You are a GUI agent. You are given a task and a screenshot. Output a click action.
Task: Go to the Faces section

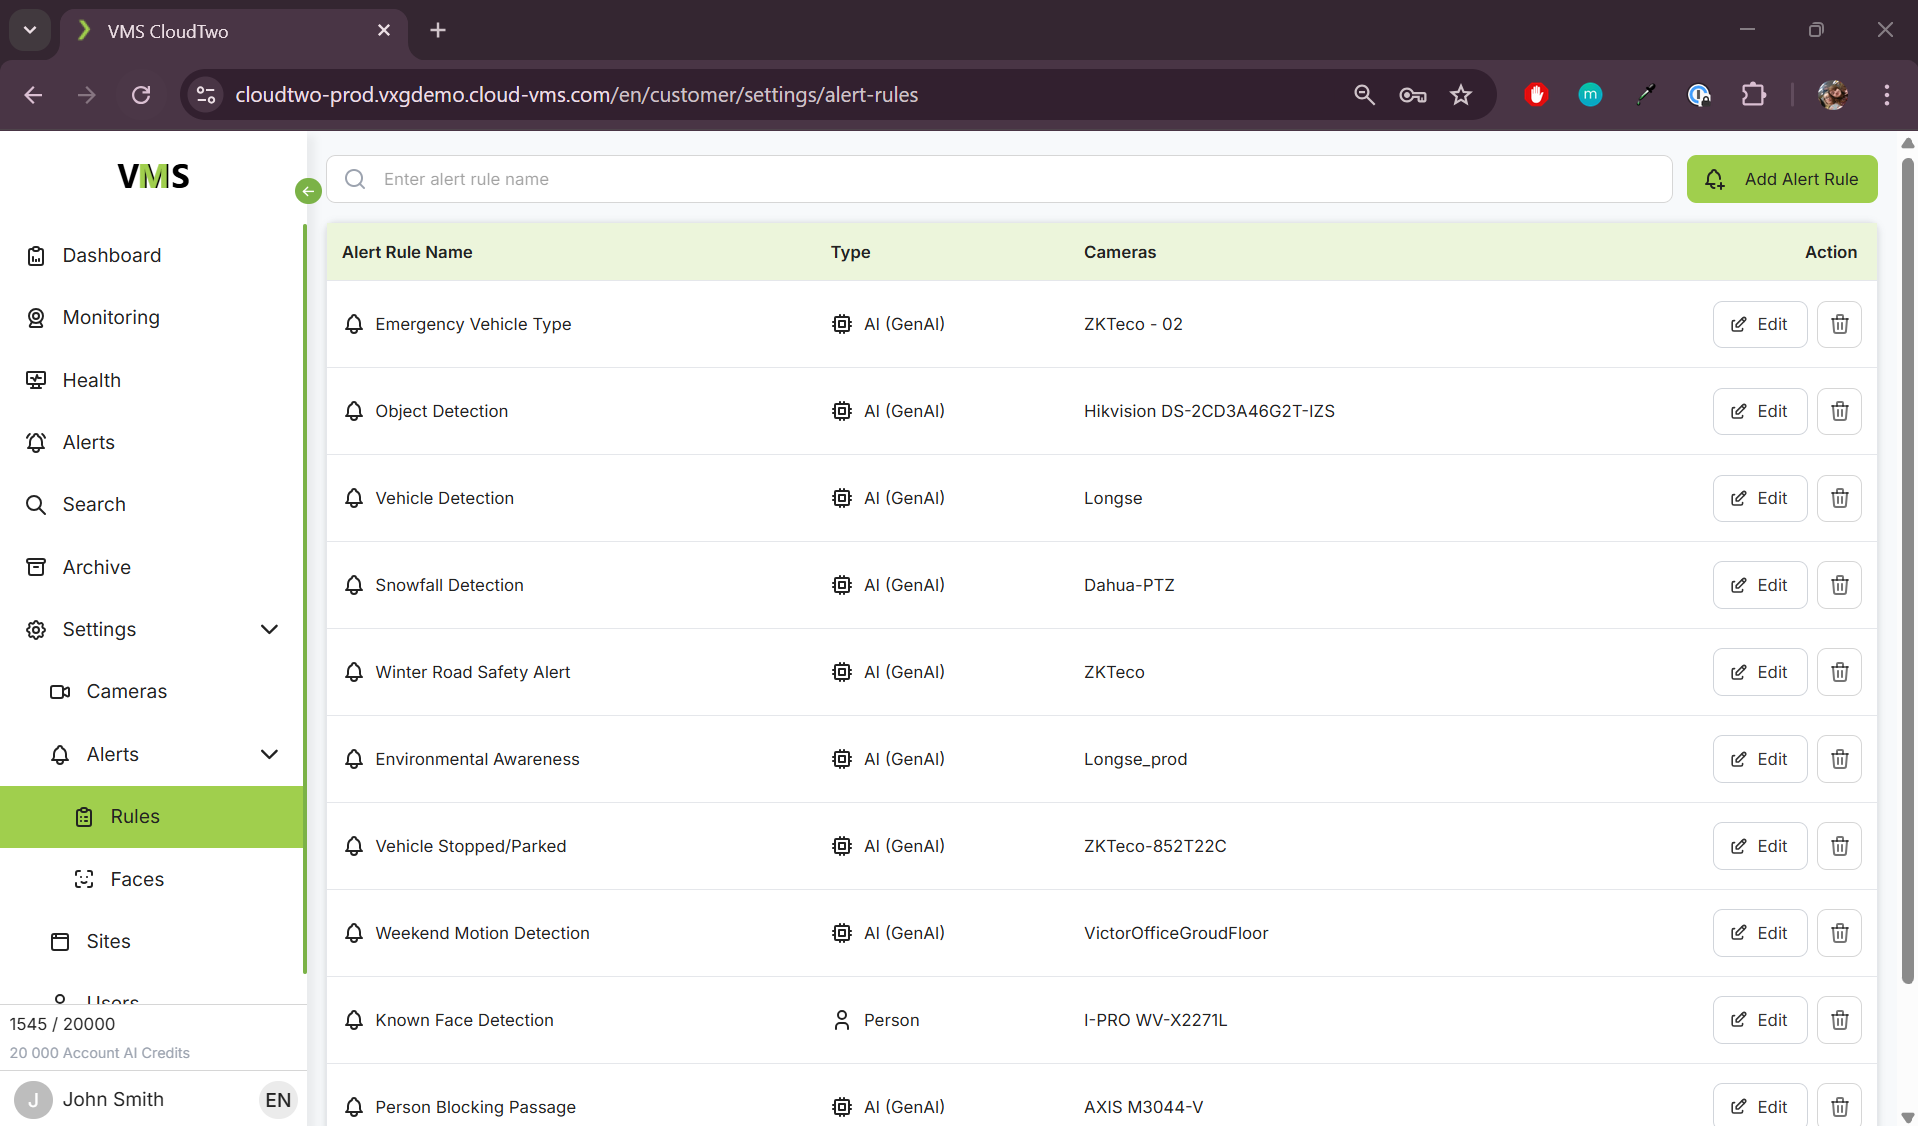pyautogui.click(x=137, y=879)
